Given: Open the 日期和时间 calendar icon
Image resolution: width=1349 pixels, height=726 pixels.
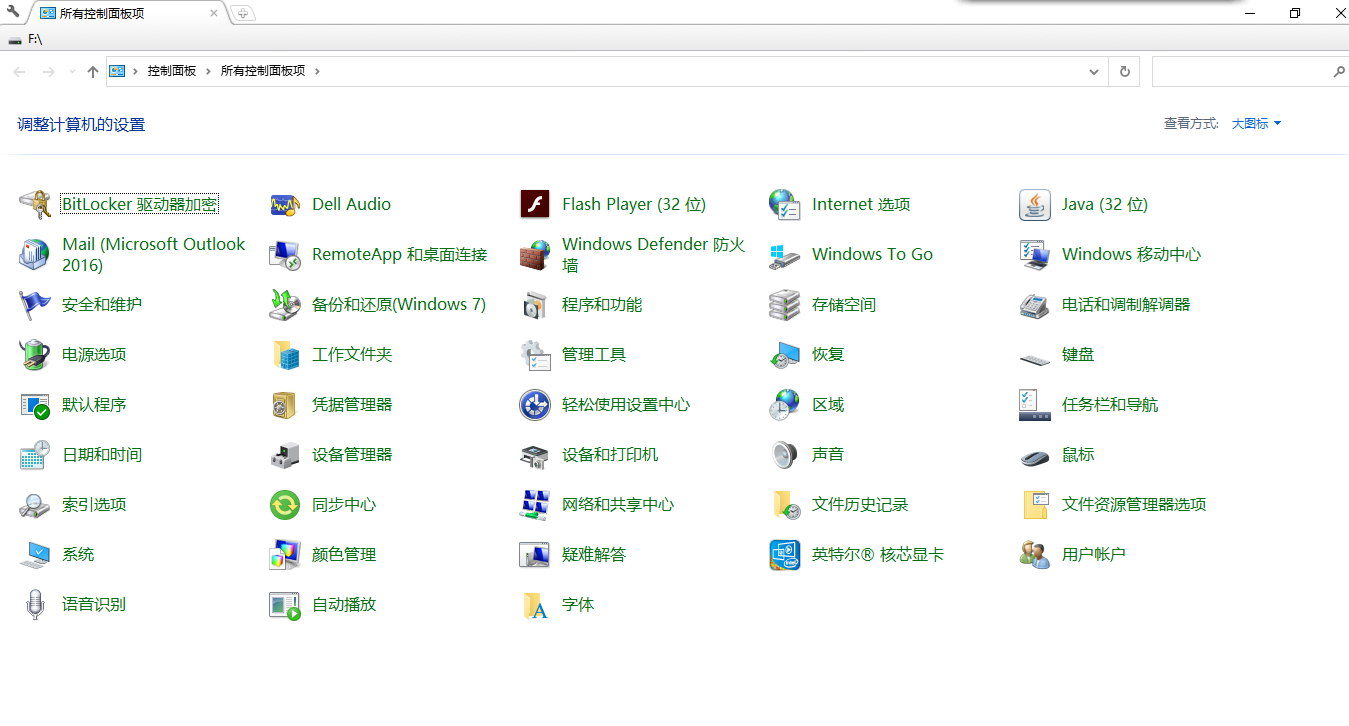Looking at the screenshot, I should (x=35, y=455).
